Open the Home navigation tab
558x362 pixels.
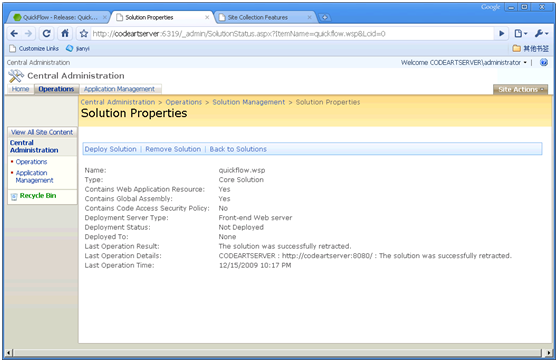point(20,89)
